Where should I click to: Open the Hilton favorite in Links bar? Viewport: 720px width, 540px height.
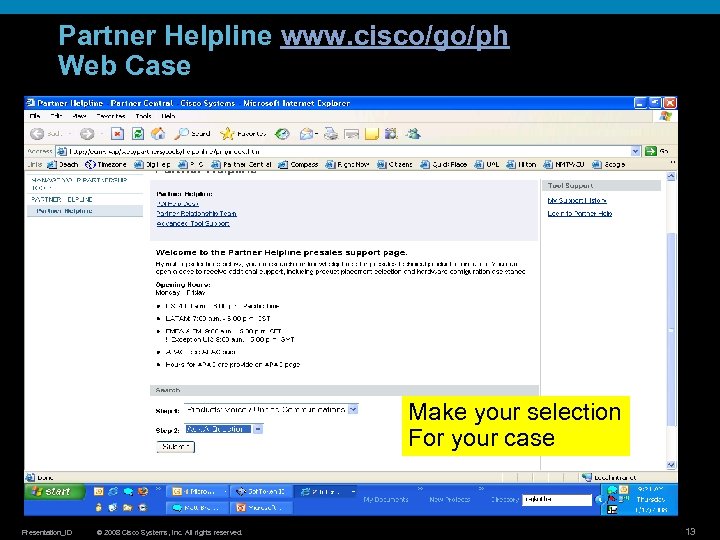[x=521, y=164]
